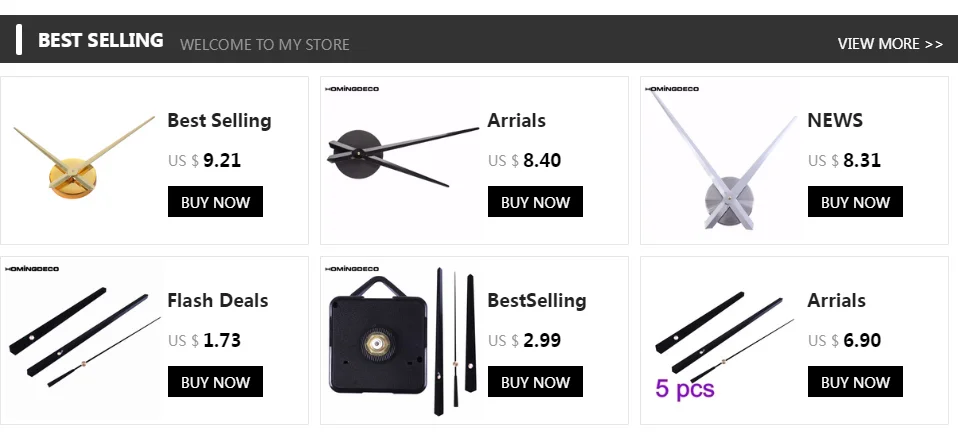Image resolution: width=958 pixels, height=445 pixels.
Task: Open silver clock hands product image
Action: pyautogui.click(x=723, y=160)
